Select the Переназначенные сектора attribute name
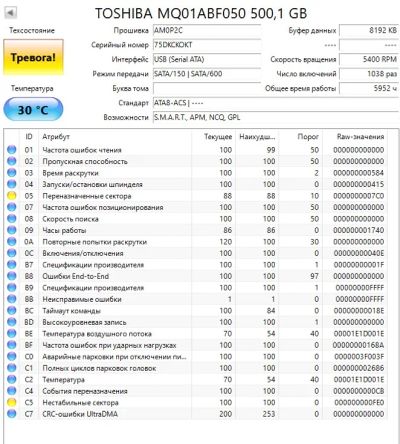The width and height of the screenshot is (400, 444). coord(87,196)
